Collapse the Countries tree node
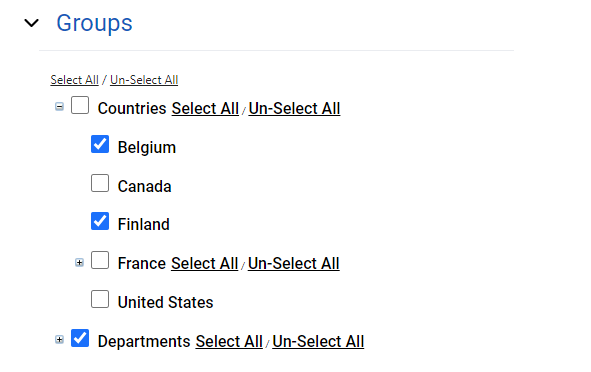This screenshot has width=591, height=372. point(59,107)
